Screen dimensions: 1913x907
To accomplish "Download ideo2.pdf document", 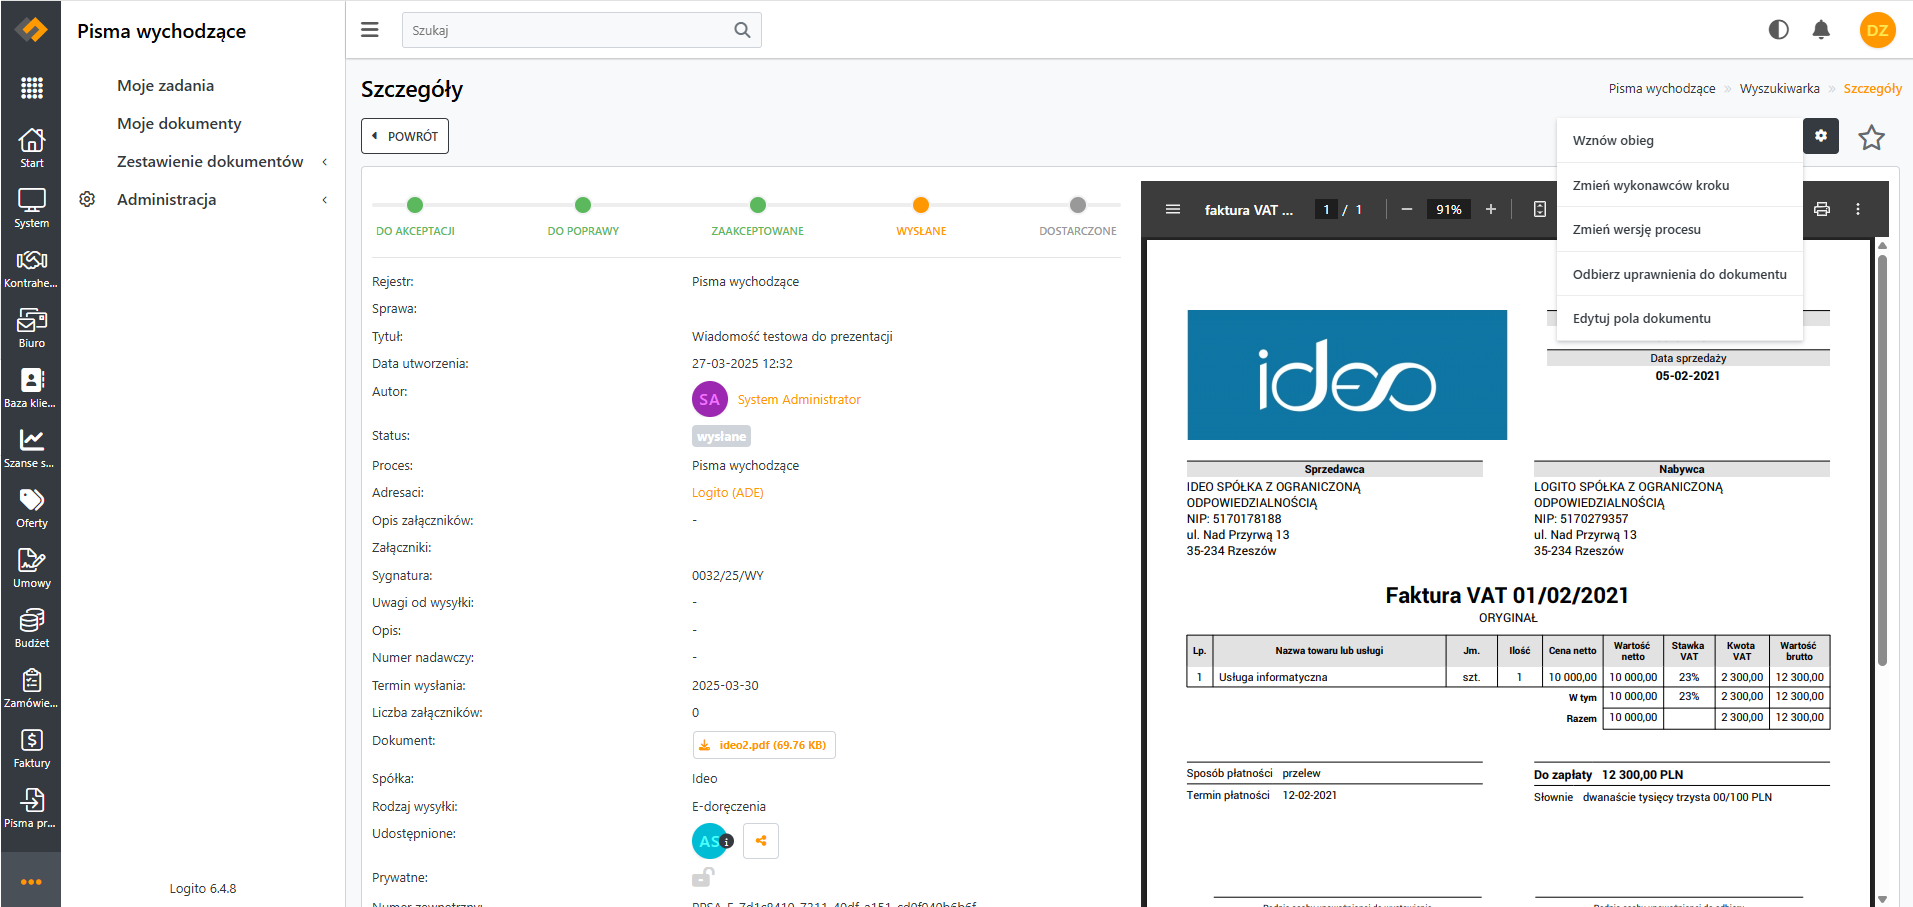I will (764, 745).
